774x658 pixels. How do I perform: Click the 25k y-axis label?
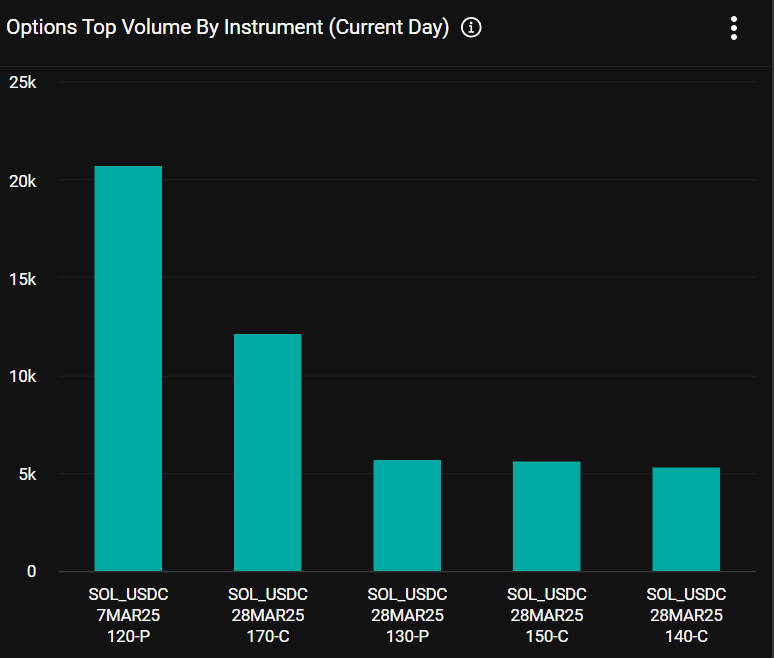click(22, 83)
